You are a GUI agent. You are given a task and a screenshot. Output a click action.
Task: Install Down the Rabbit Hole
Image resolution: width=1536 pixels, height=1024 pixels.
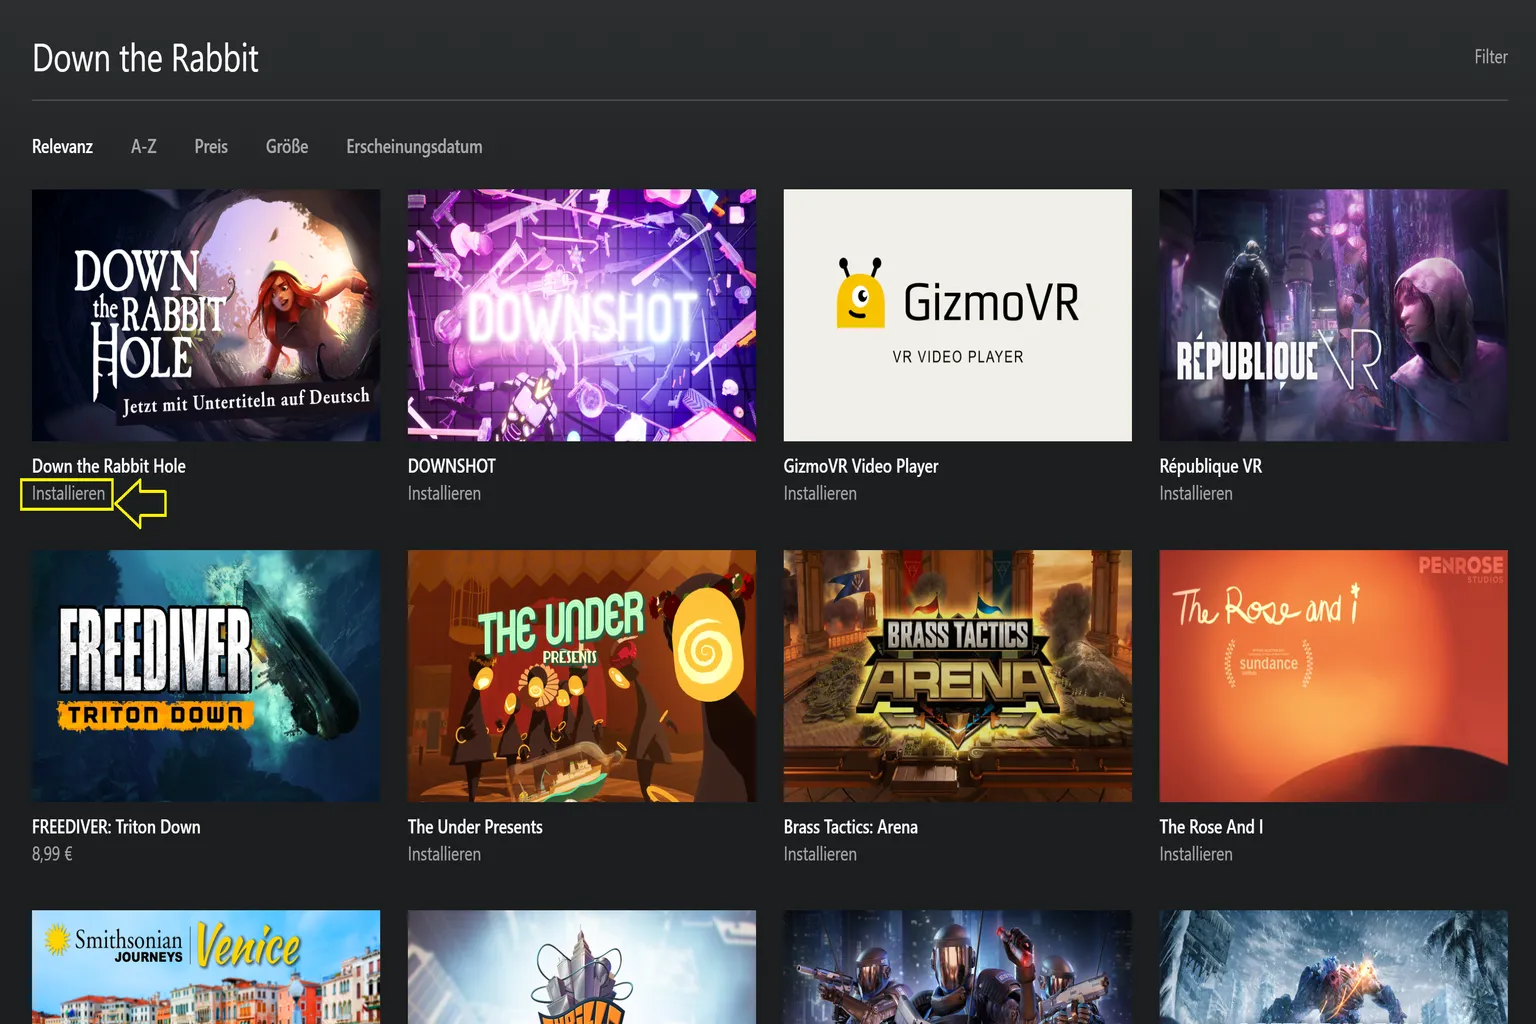point(68,494)
